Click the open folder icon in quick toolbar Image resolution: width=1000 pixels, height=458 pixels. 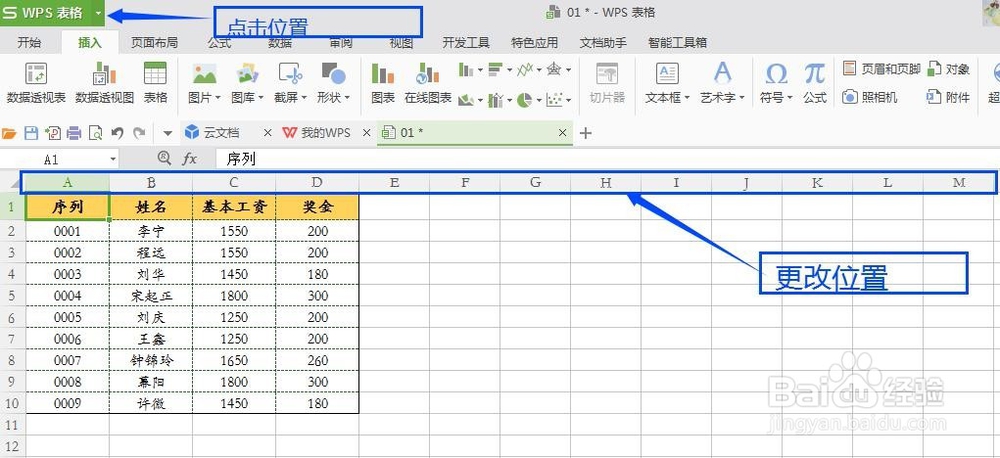coord(9,133)
